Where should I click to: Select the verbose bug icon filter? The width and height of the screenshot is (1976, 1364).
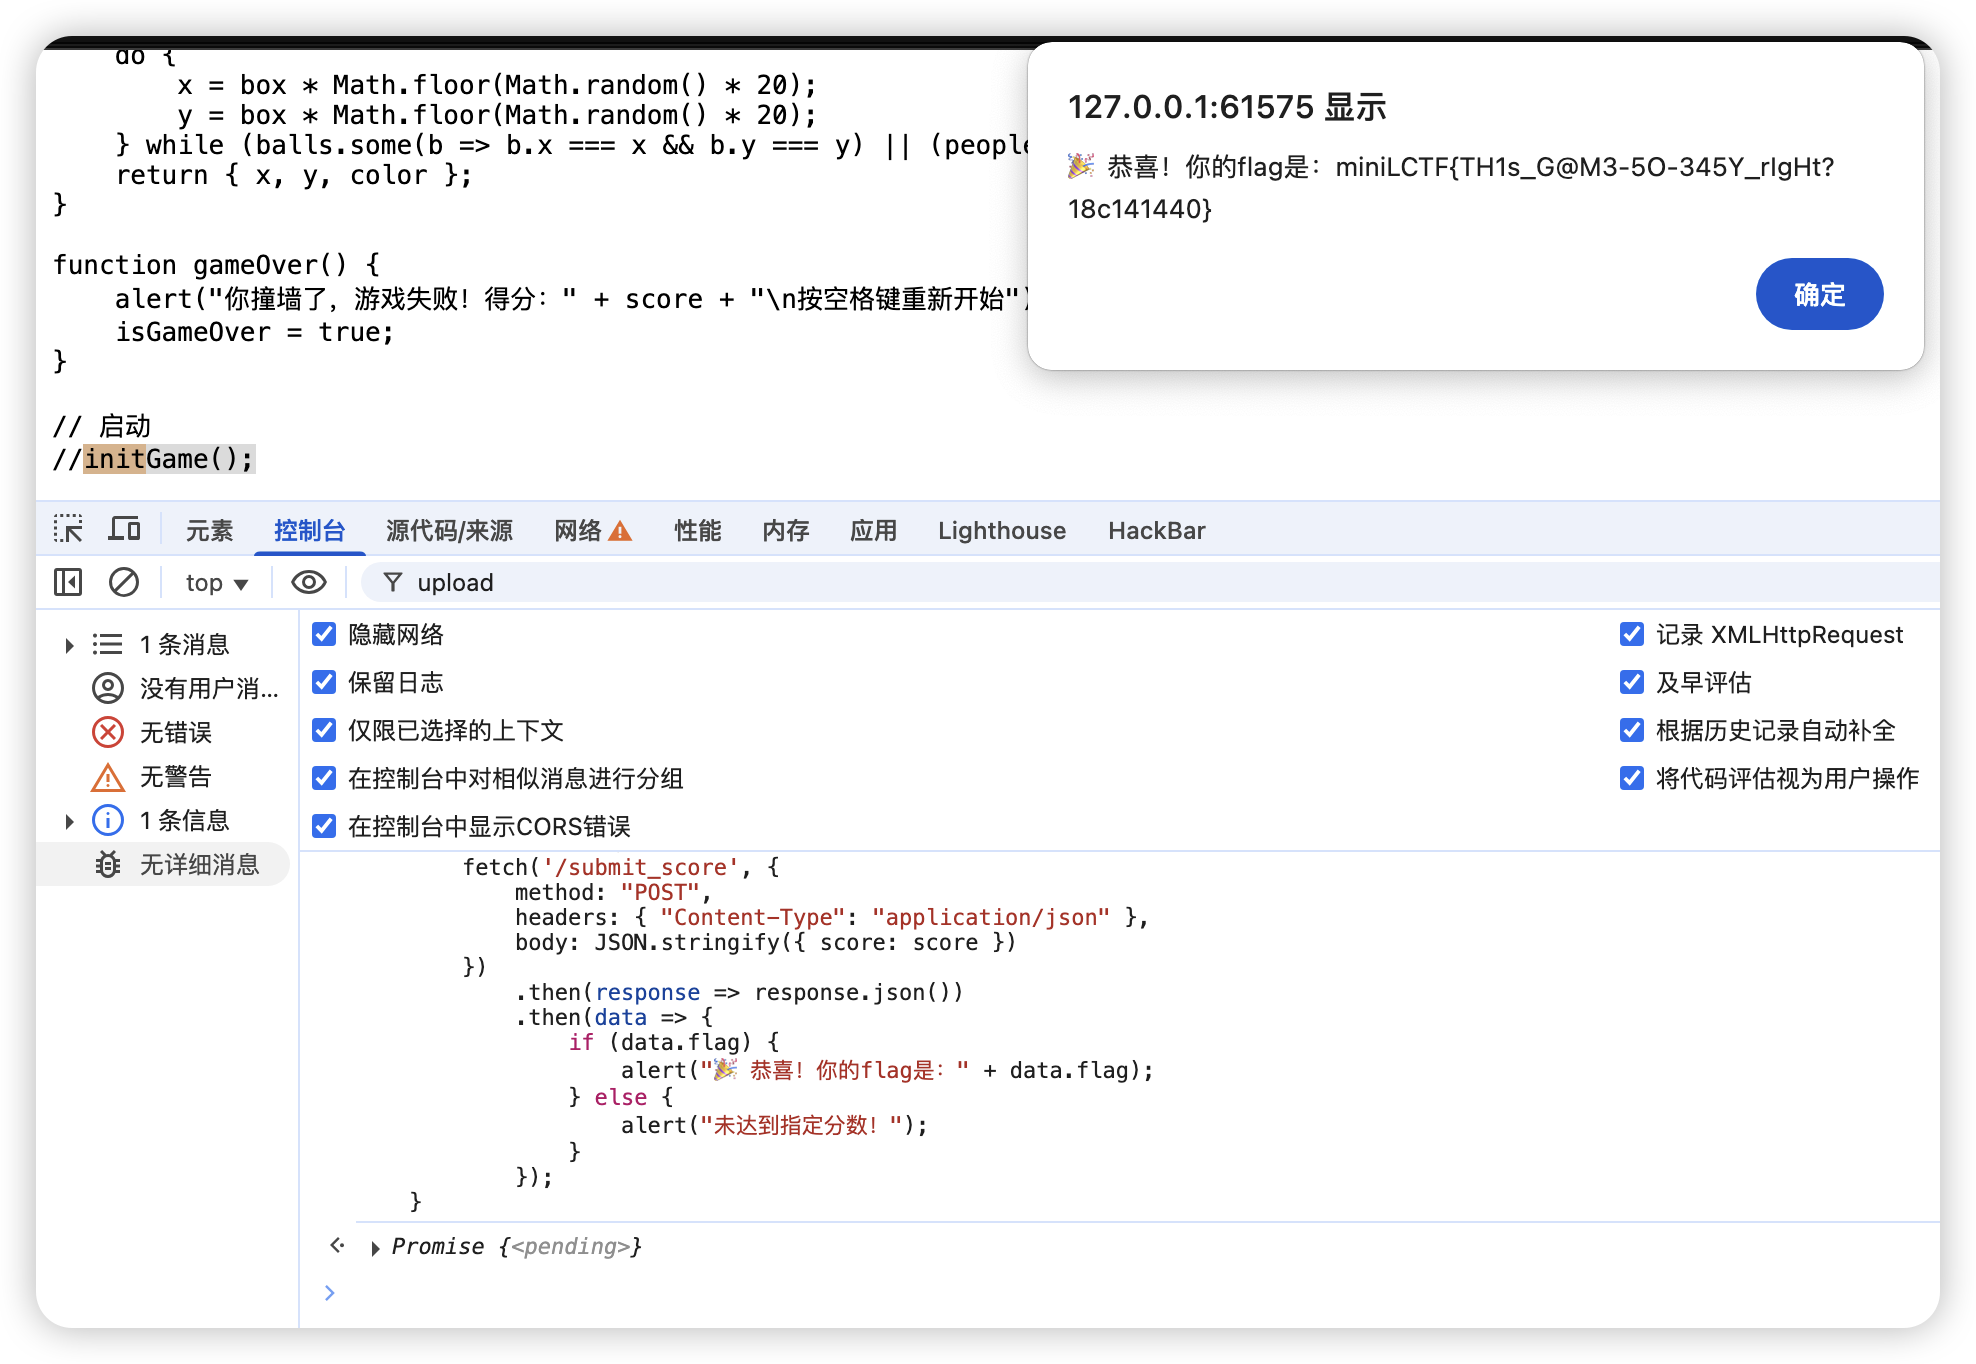coord(108,864)
